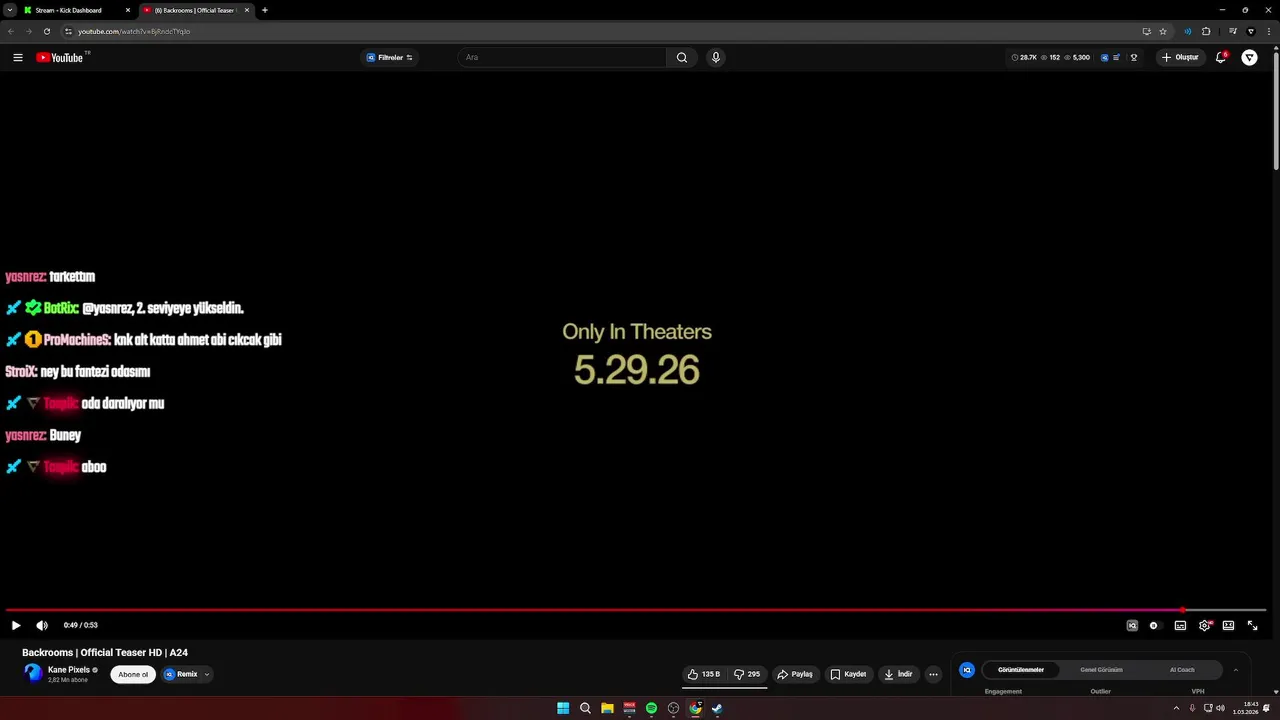This screenshot has height=720, width=1280.
Task: Open site information for the youtube.com address
Action: coord(68,31)
